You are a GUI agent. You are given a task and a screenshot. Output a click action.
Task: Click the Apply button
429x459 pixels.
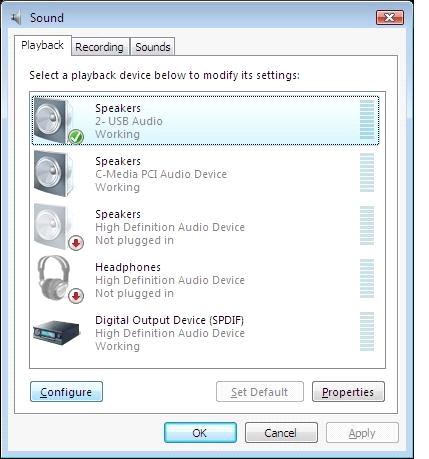[x=362, y=433]
